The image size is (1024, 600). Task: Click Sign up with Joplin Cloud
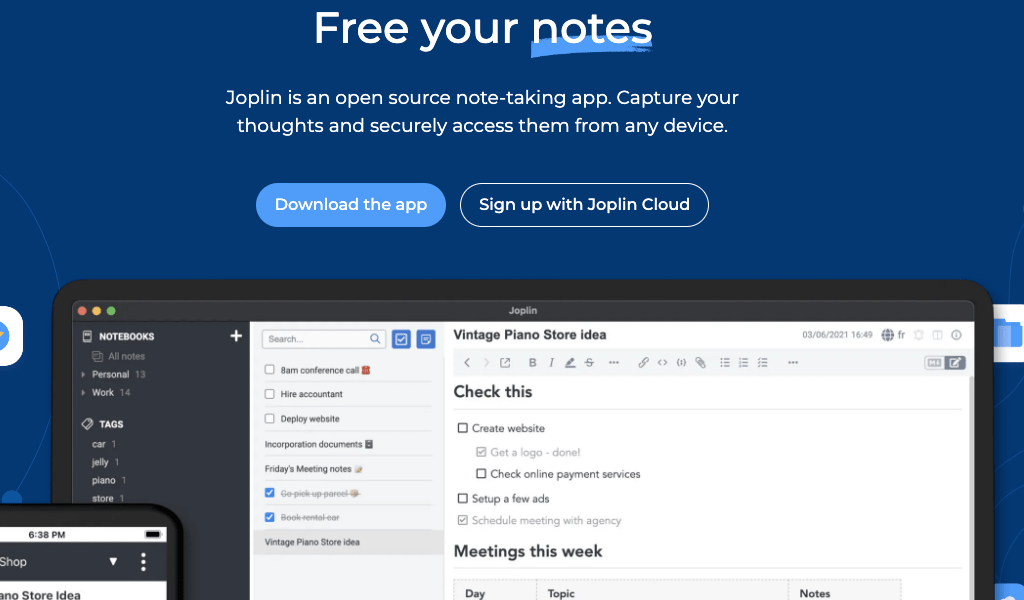pos(584,205)
